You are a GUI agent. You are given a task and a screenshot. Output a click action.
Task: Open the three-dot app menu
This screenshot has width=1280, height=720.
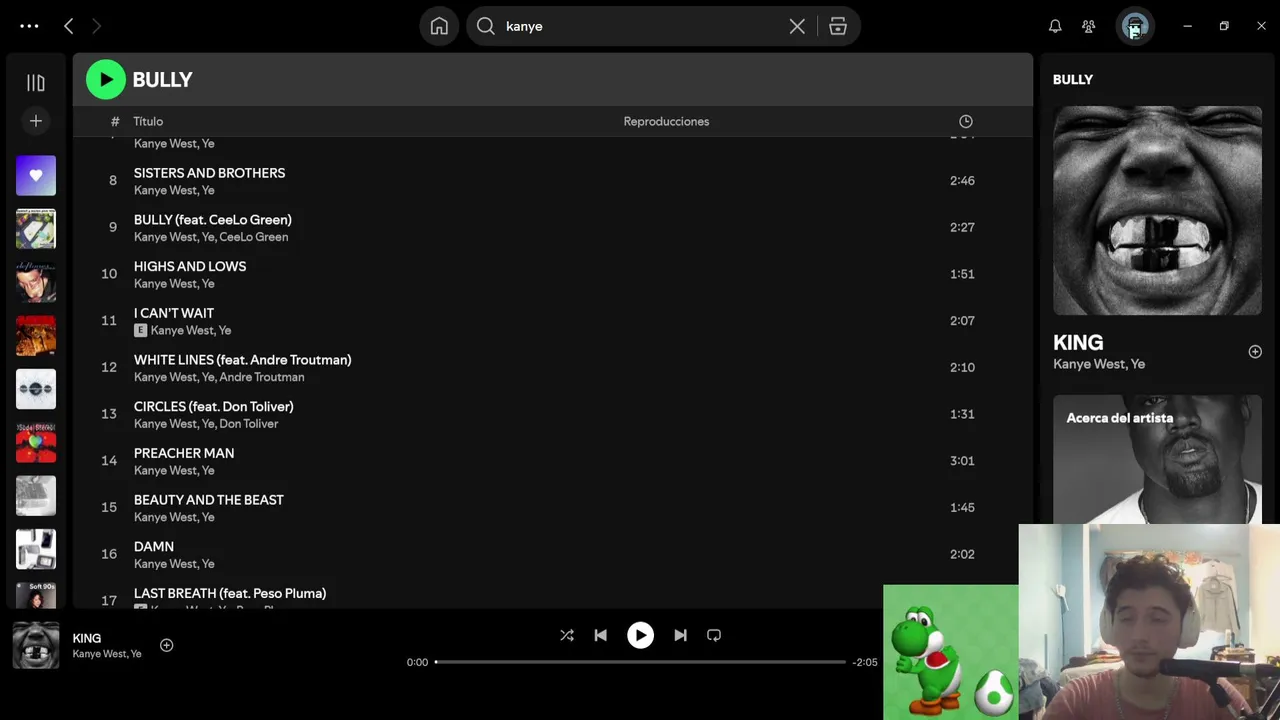click(29, 26)
